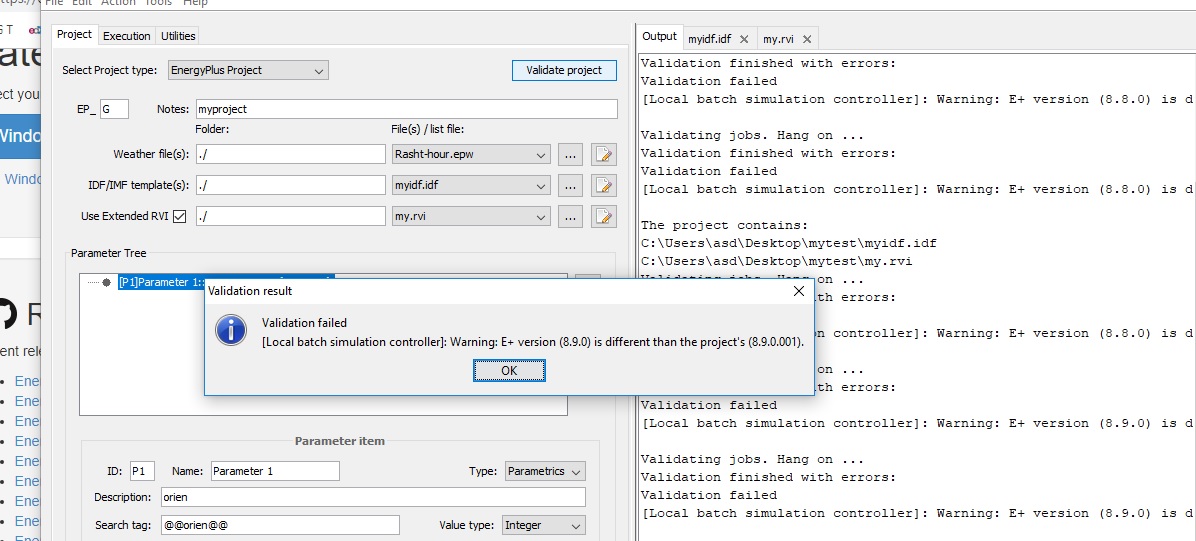Click the Notes field containing myproject
This screenshot has height=541, width=1196.
pyautogui.click(x=407, y=109)
